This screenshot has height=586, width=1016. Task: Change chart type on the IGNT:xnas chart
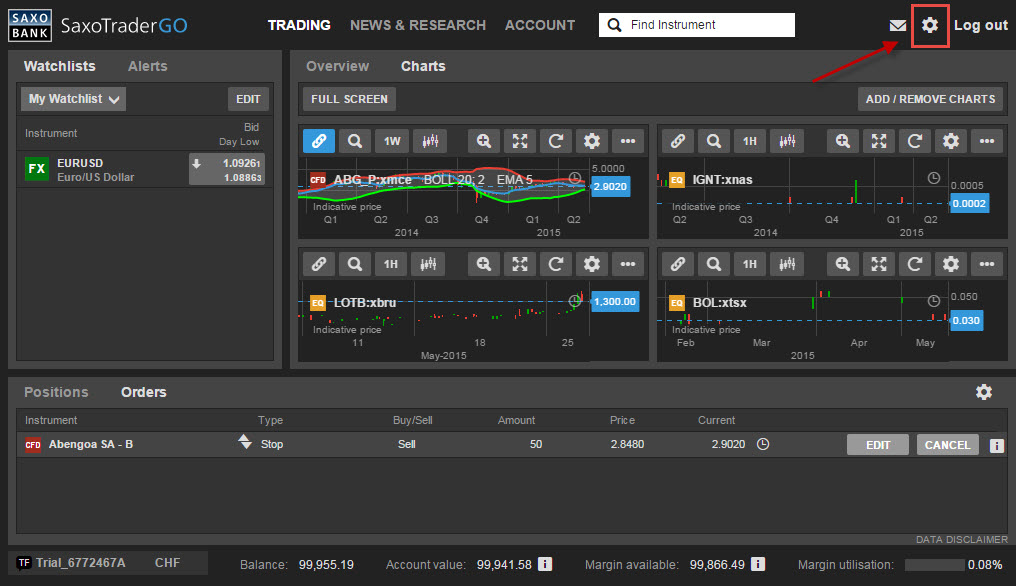coord(788,141)
